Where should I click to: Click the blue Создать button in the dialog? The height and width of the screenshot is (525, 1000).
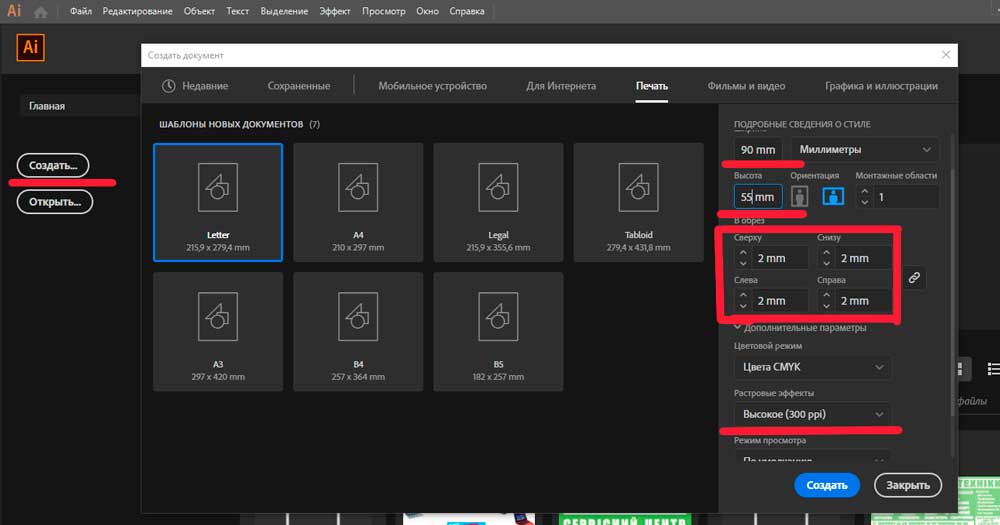(x=827, y=485)
